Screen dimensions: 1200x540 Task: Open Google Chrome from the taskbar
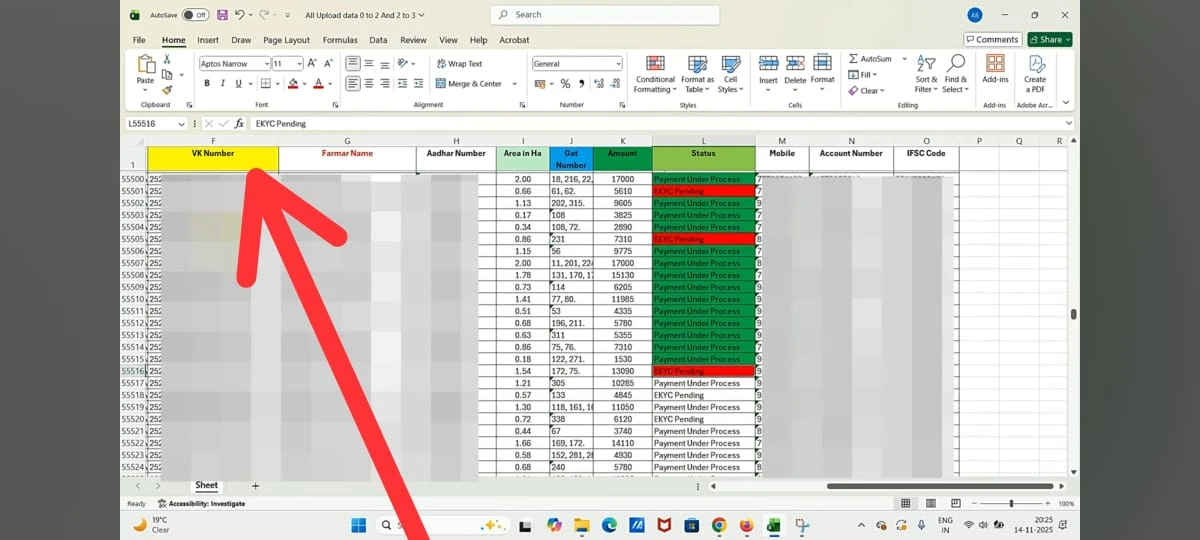[718, 525]
